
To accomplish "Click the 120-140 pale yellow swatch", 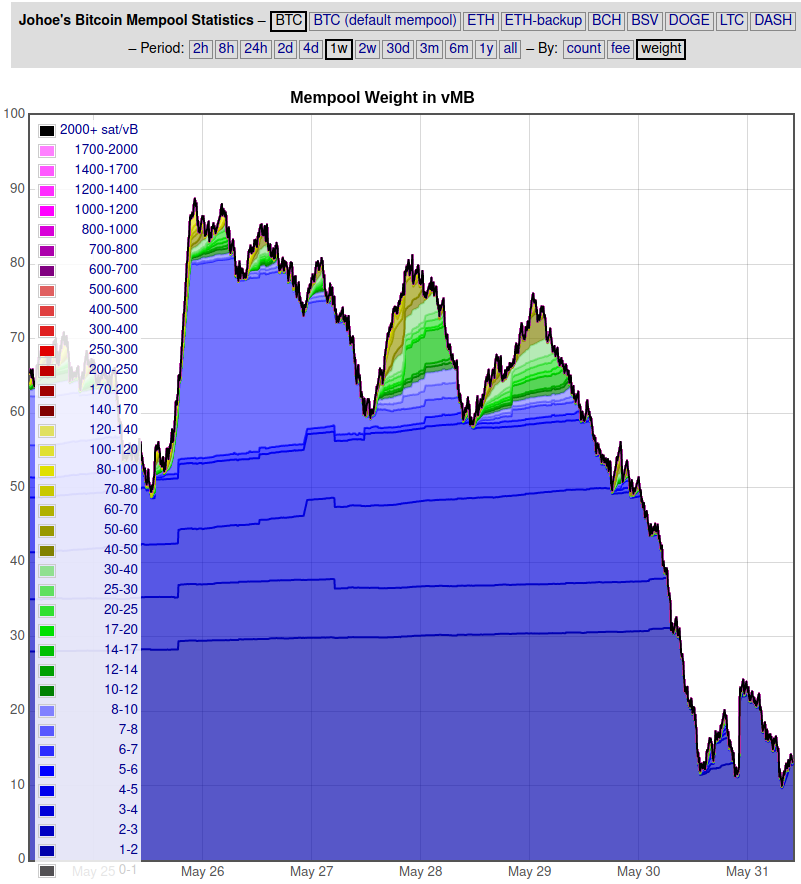I will point(47,431).
